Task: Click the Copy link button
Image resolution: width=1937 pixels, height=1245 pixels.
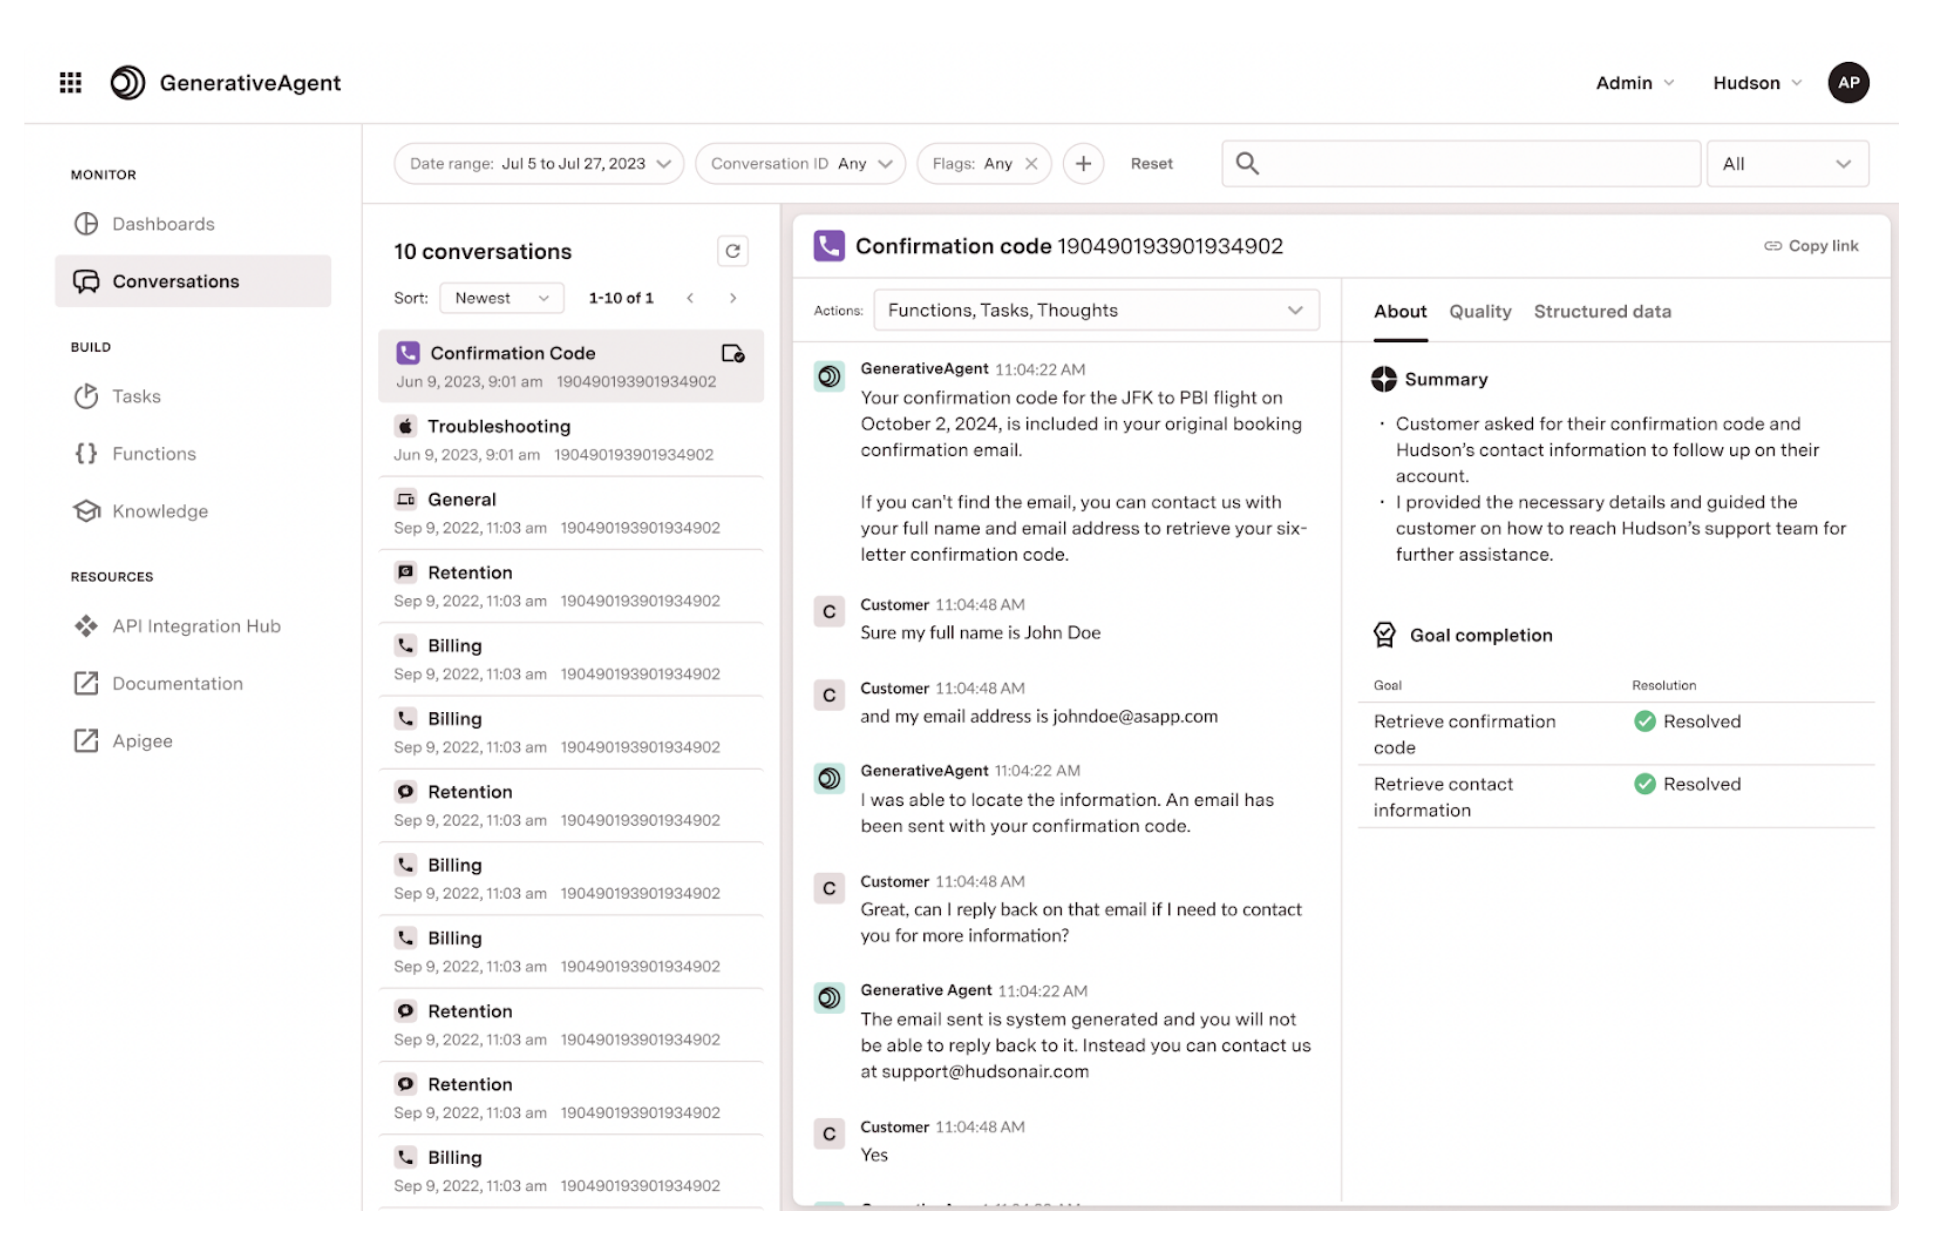Action: (x=1810, y=246)
